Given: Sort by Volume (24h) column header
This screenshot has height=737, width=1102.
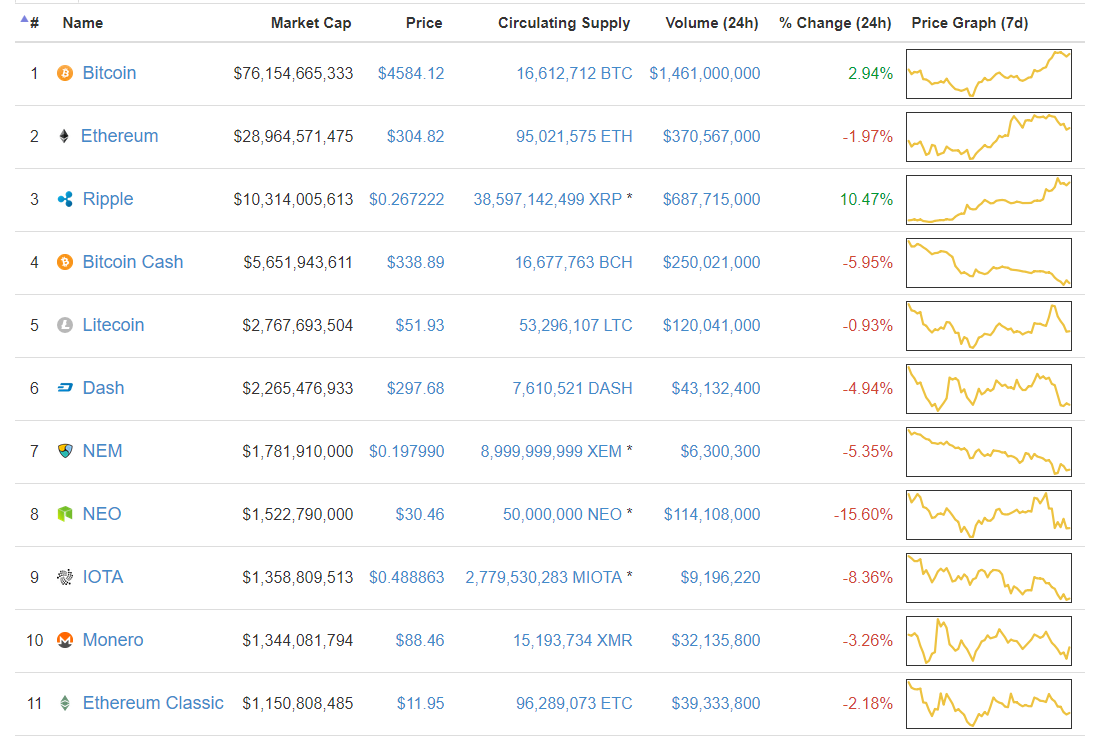Looking at the screenshot, I should [x=712, y=22].
